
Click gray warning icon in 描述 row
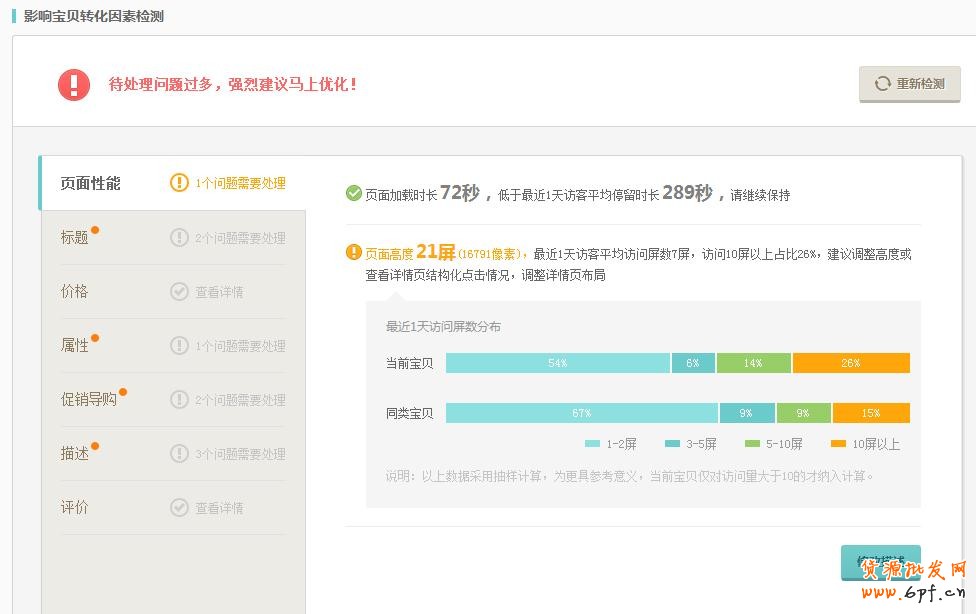click(179, 454)
